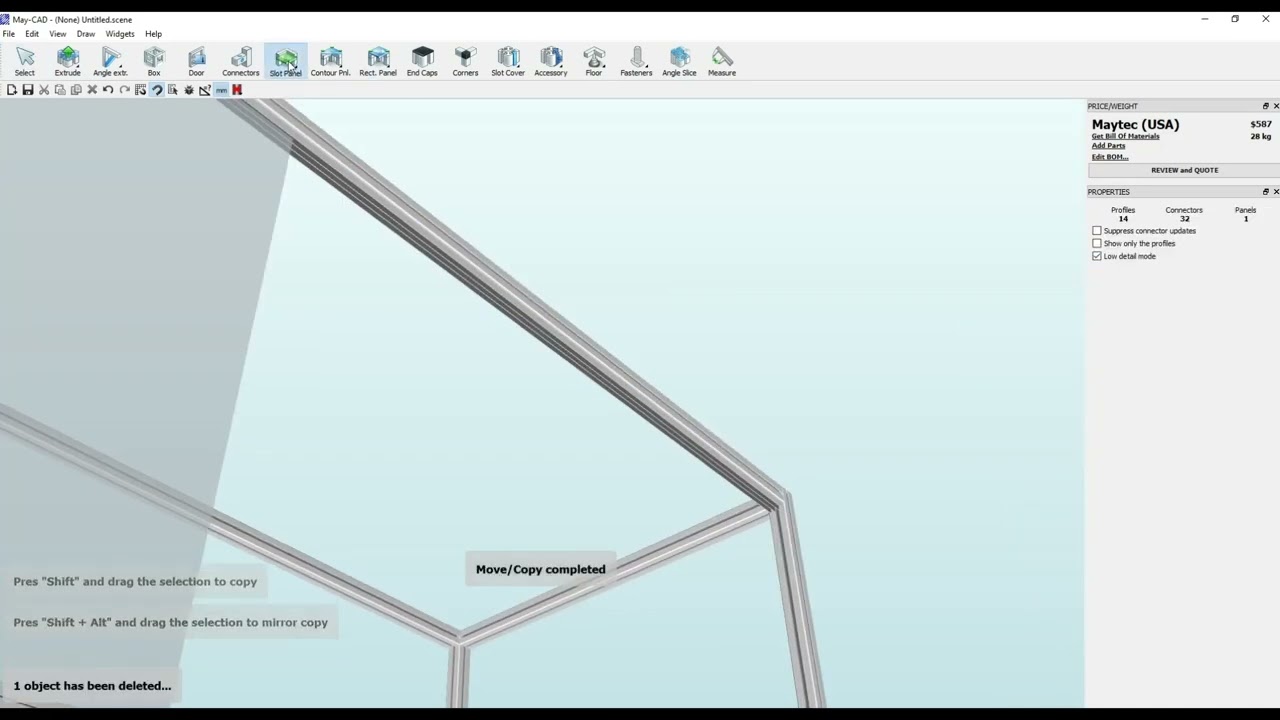The height and width of the screenshot is (720, 1280).
Task: Open the Edit menu
Action: pyautogui.click(x=32, y=34)
